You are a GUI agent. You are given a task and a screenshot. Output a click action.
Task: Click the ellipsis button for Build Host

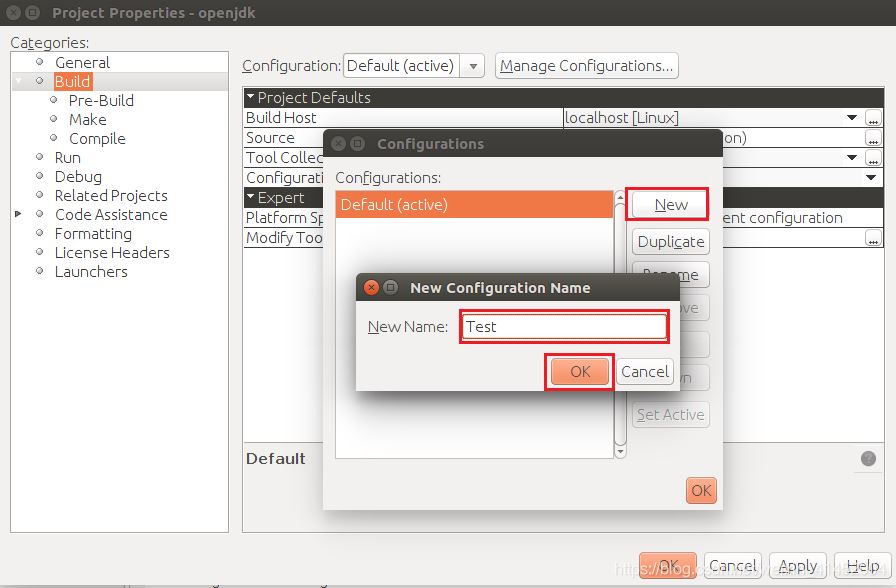[873, 118]
